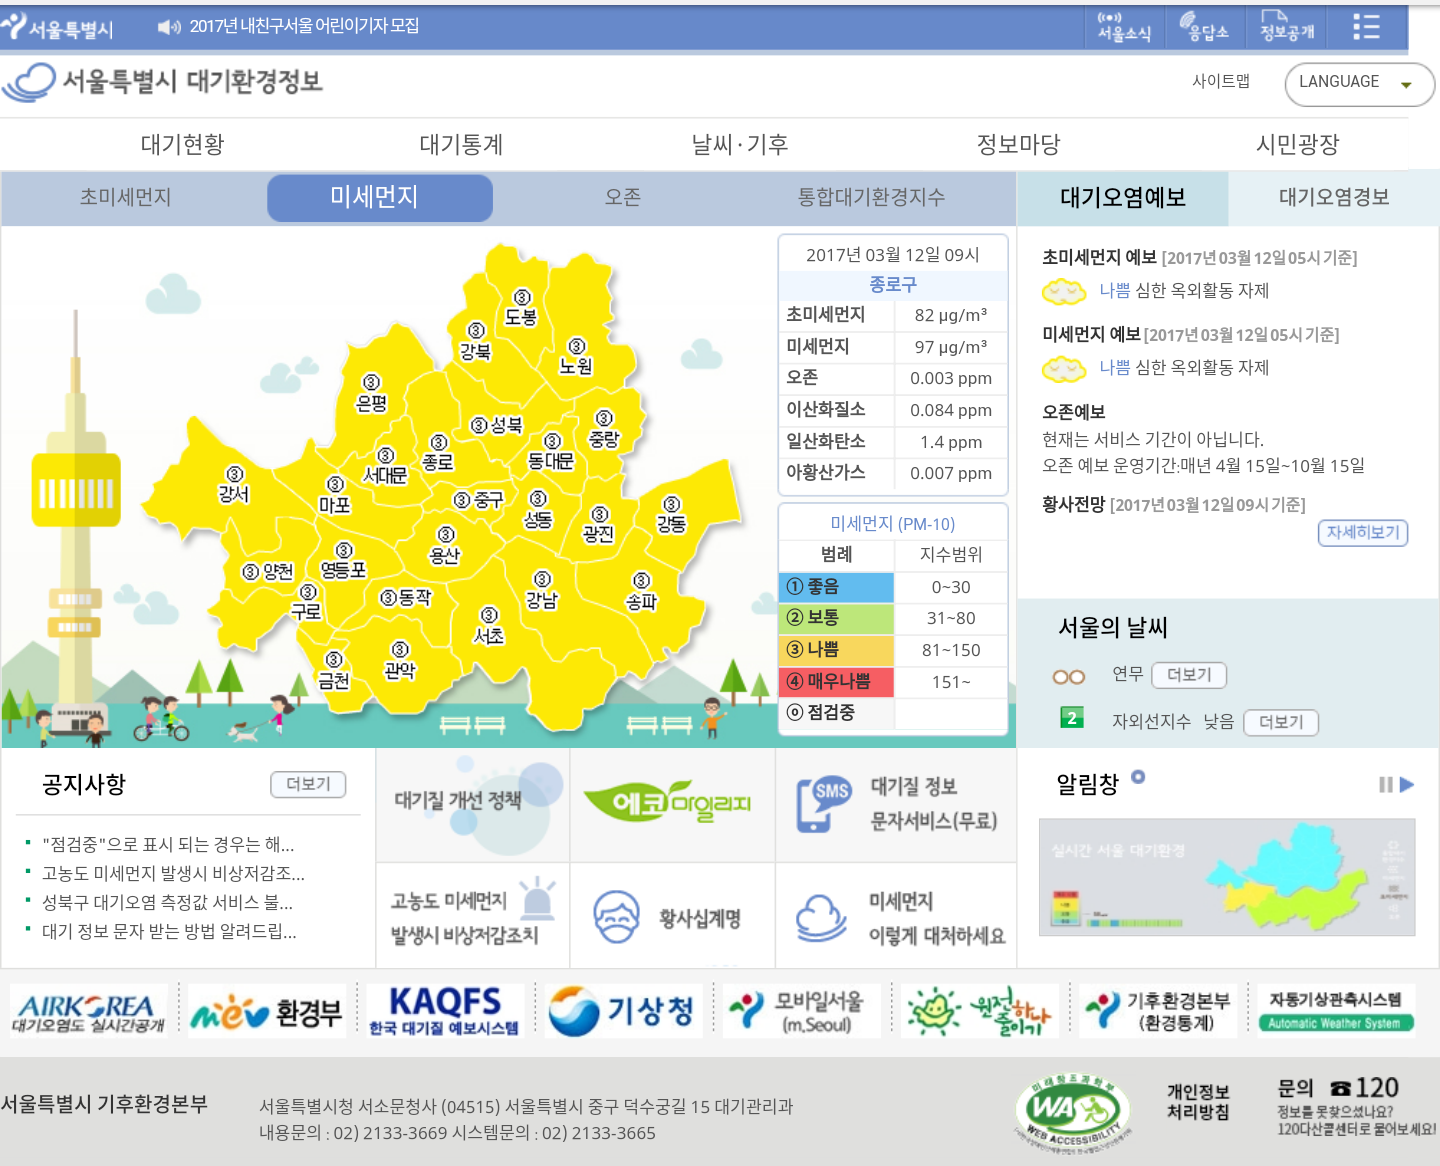This screenshot has height=1166, width=1440.
Task: Play the next 알림창 slide
Action: point(1407,785)
